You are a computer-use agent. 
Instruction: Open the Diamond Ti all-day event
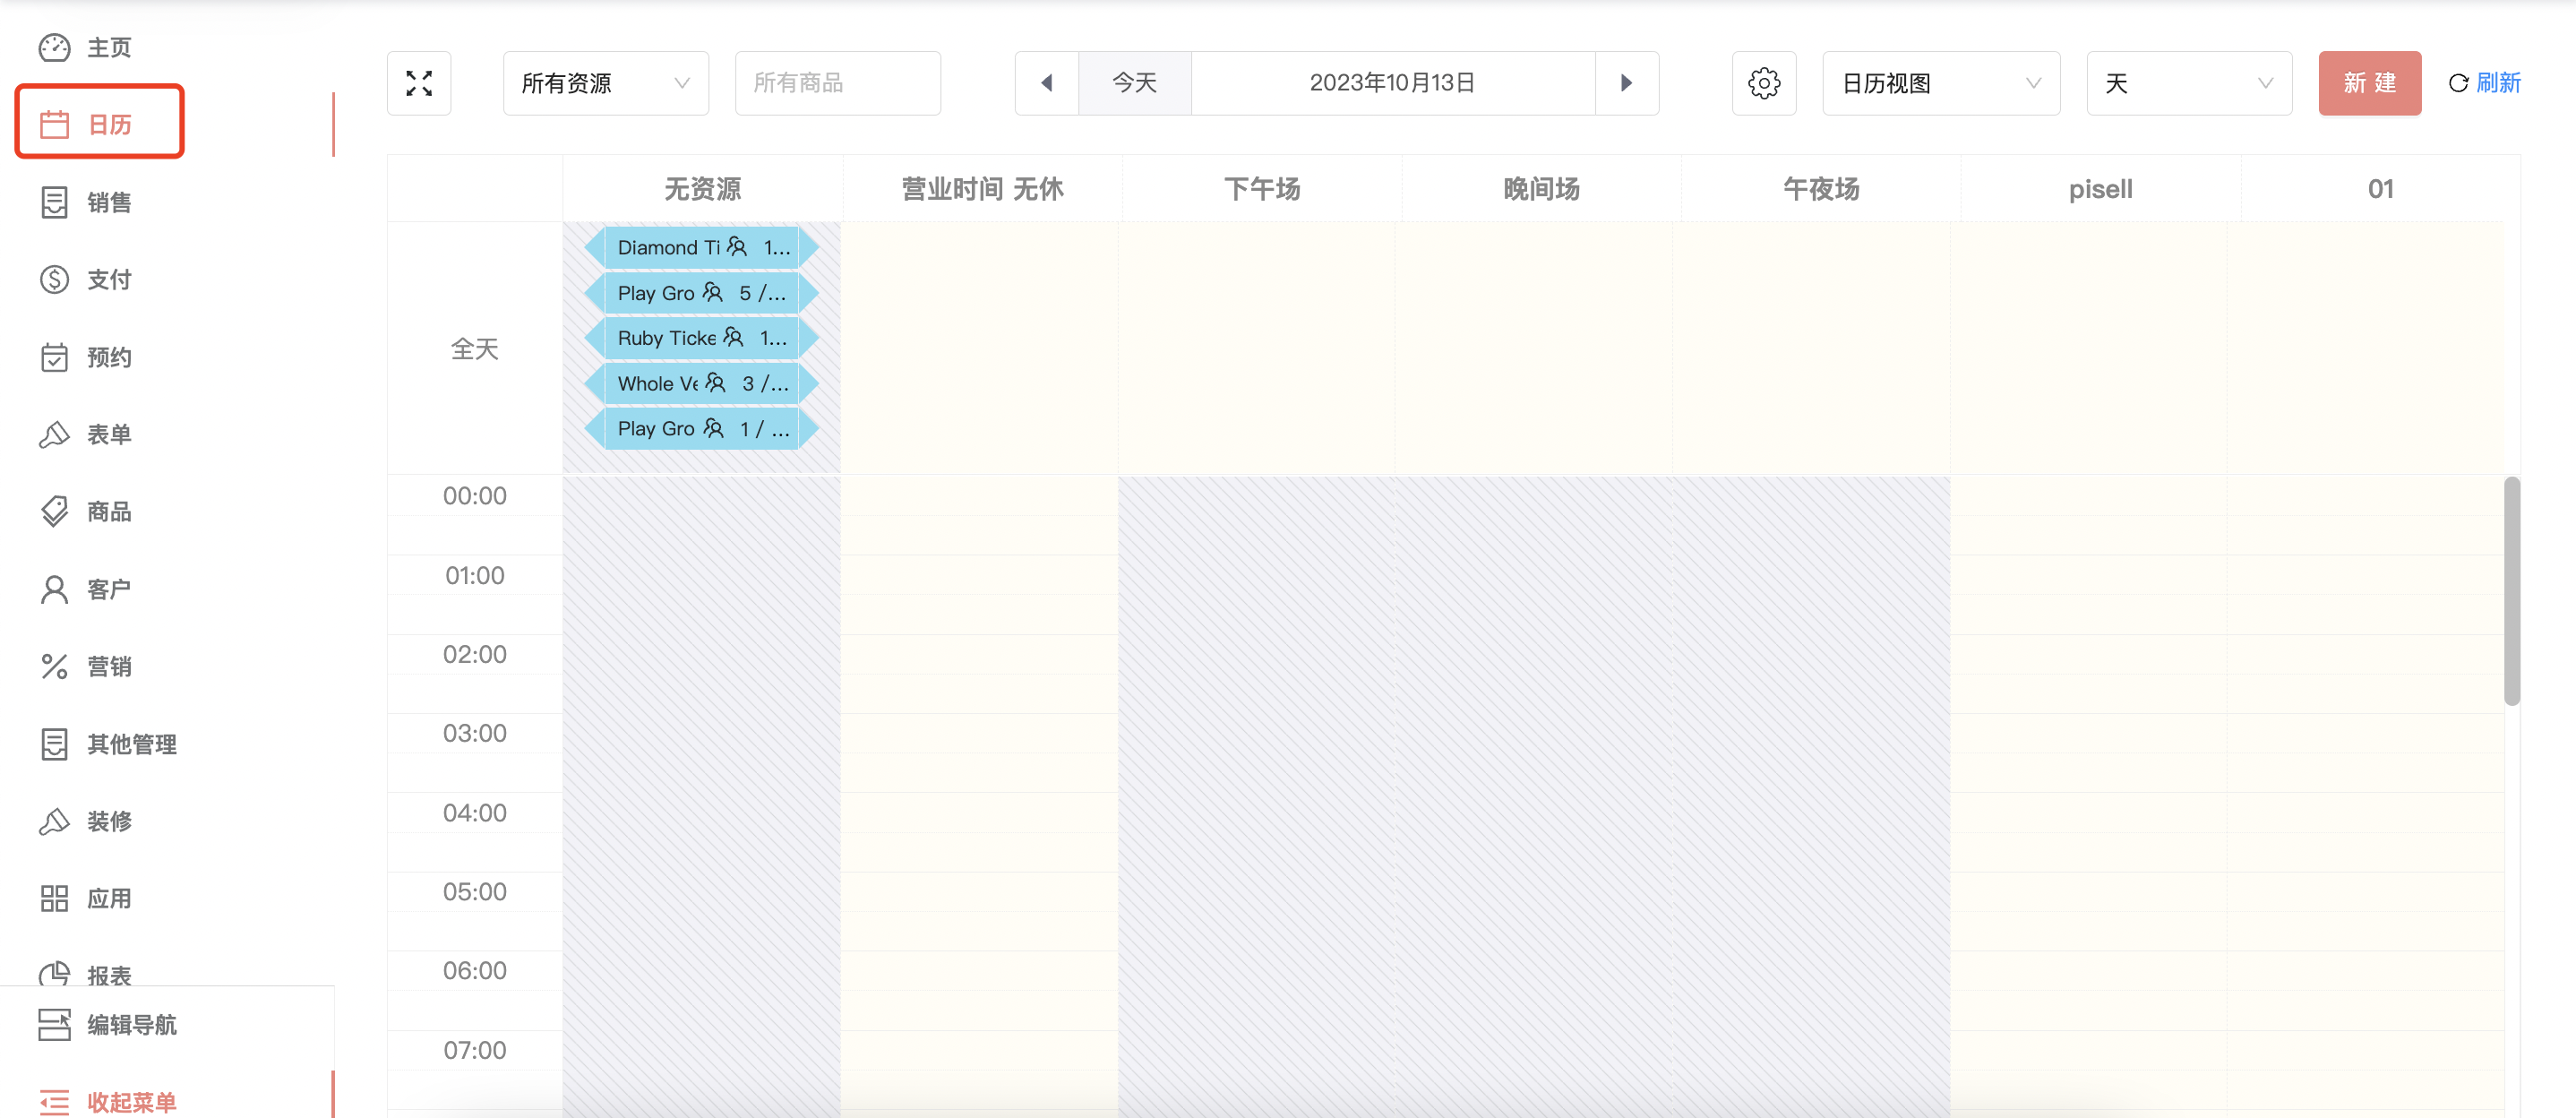(x=702, y=247)
